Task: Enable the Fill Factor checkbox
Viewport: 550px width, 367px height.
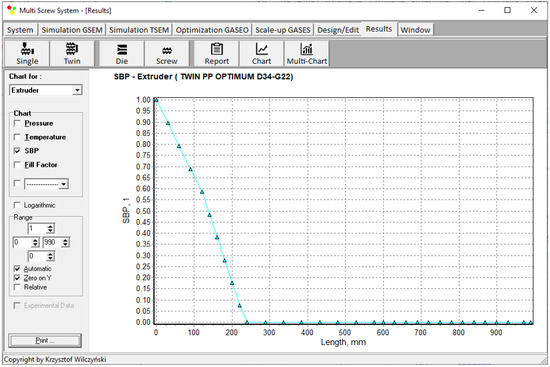Action: 17,165
